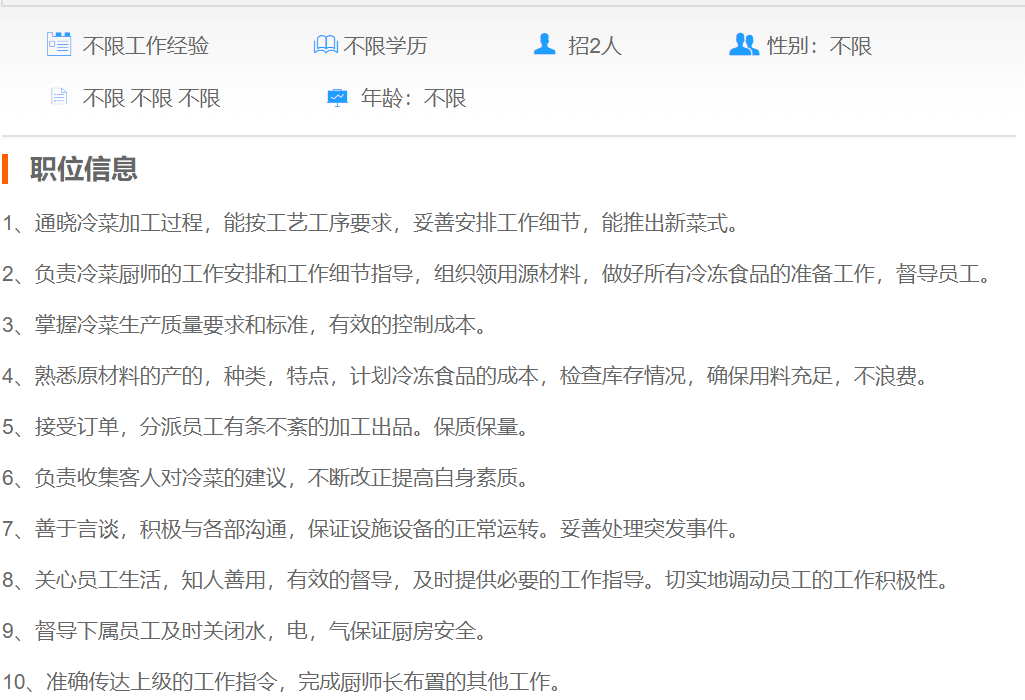This screenshot has height=700, width=1025.
Task: Click the two-person icon beside 性别:不限
Action: [744, 44]
